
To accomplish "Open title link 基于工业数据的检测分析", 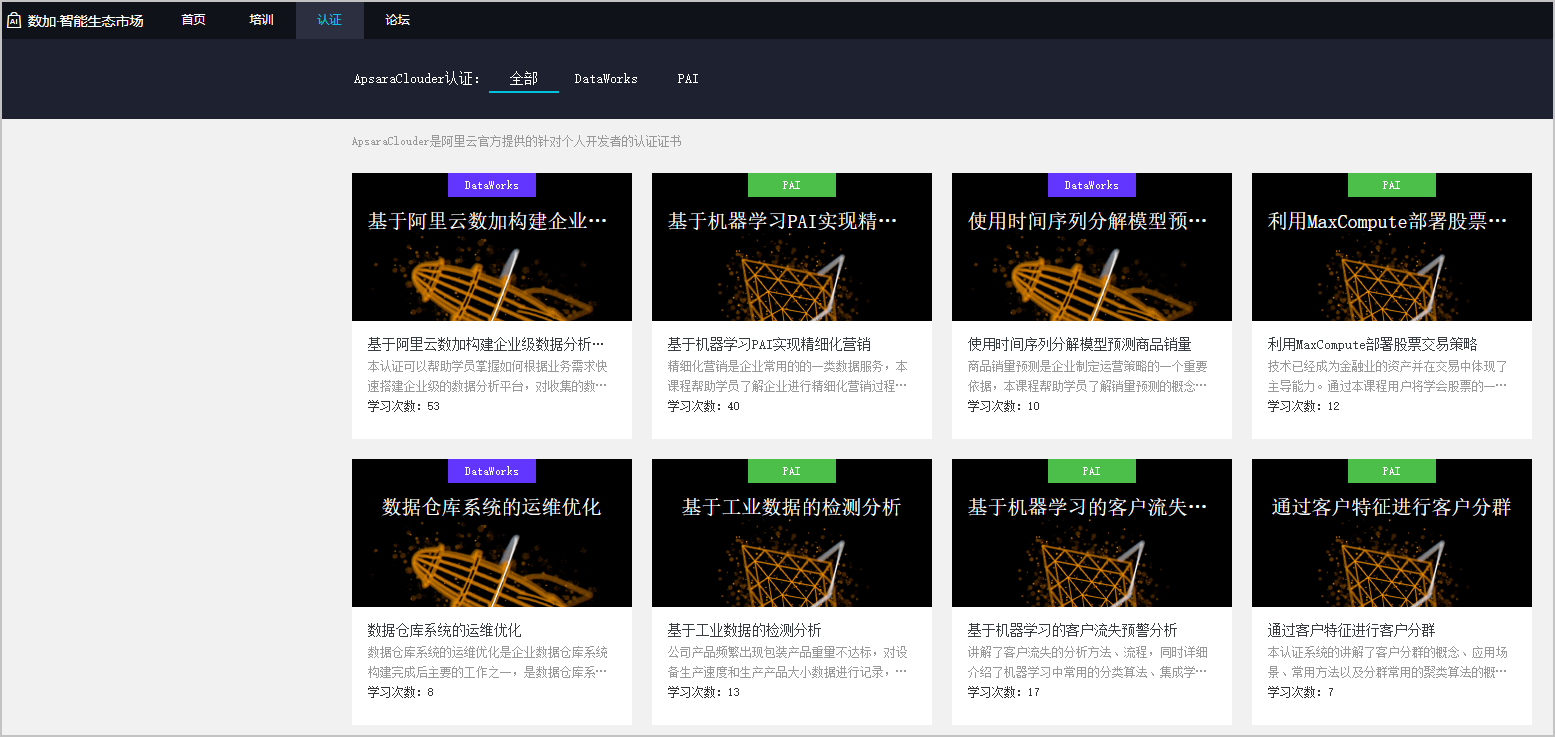I will pos(745,630).
